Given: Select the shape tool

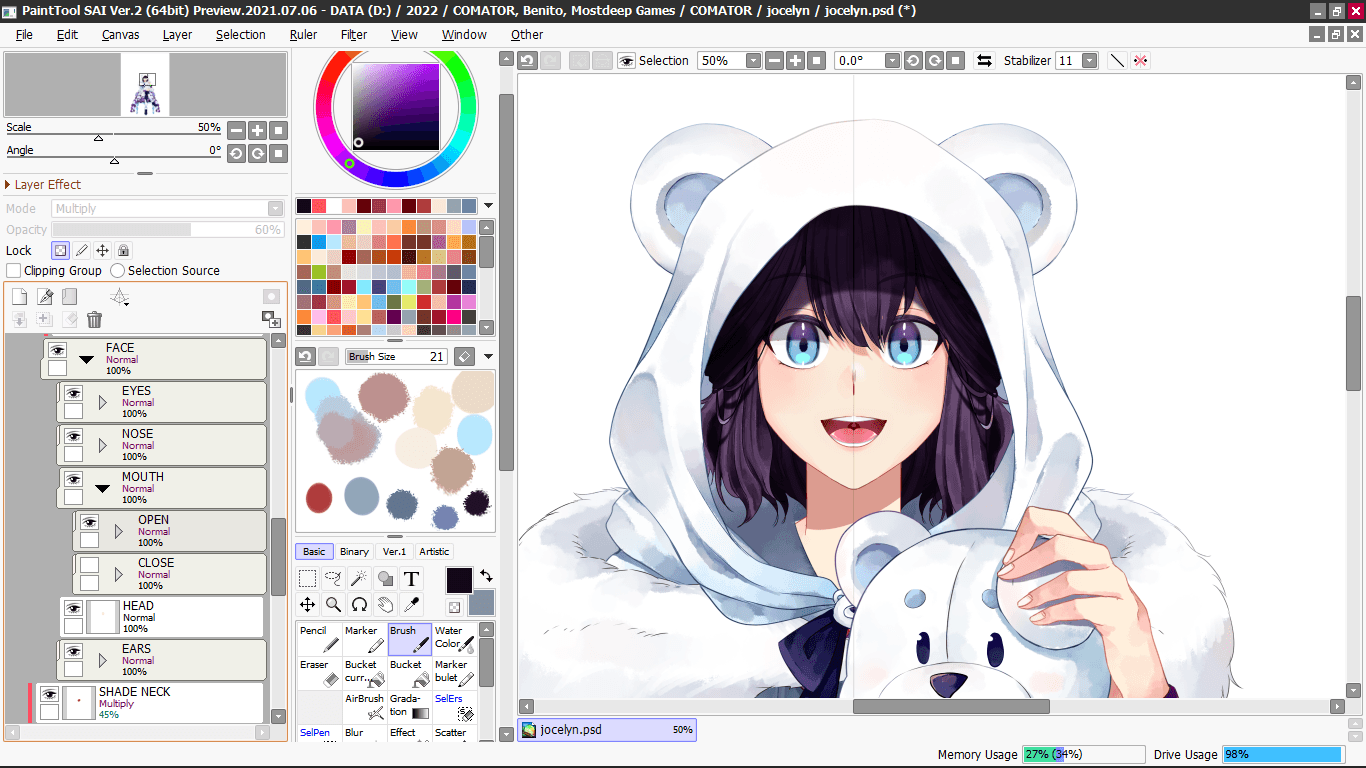Looking at the screenshot, I should [386, 578].
